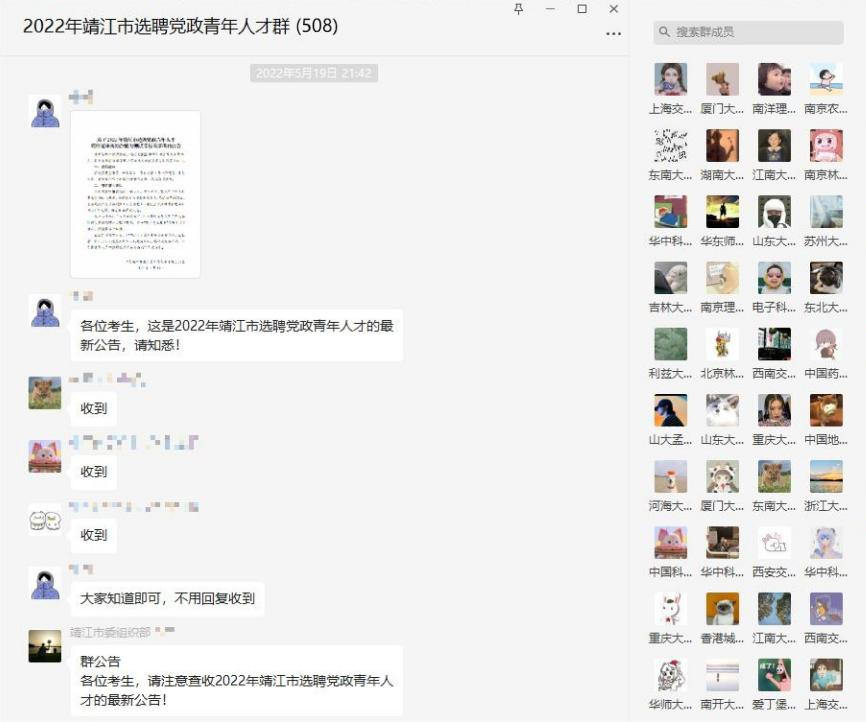
Task: Maximize the chat window
Action: tap(582, 9)
